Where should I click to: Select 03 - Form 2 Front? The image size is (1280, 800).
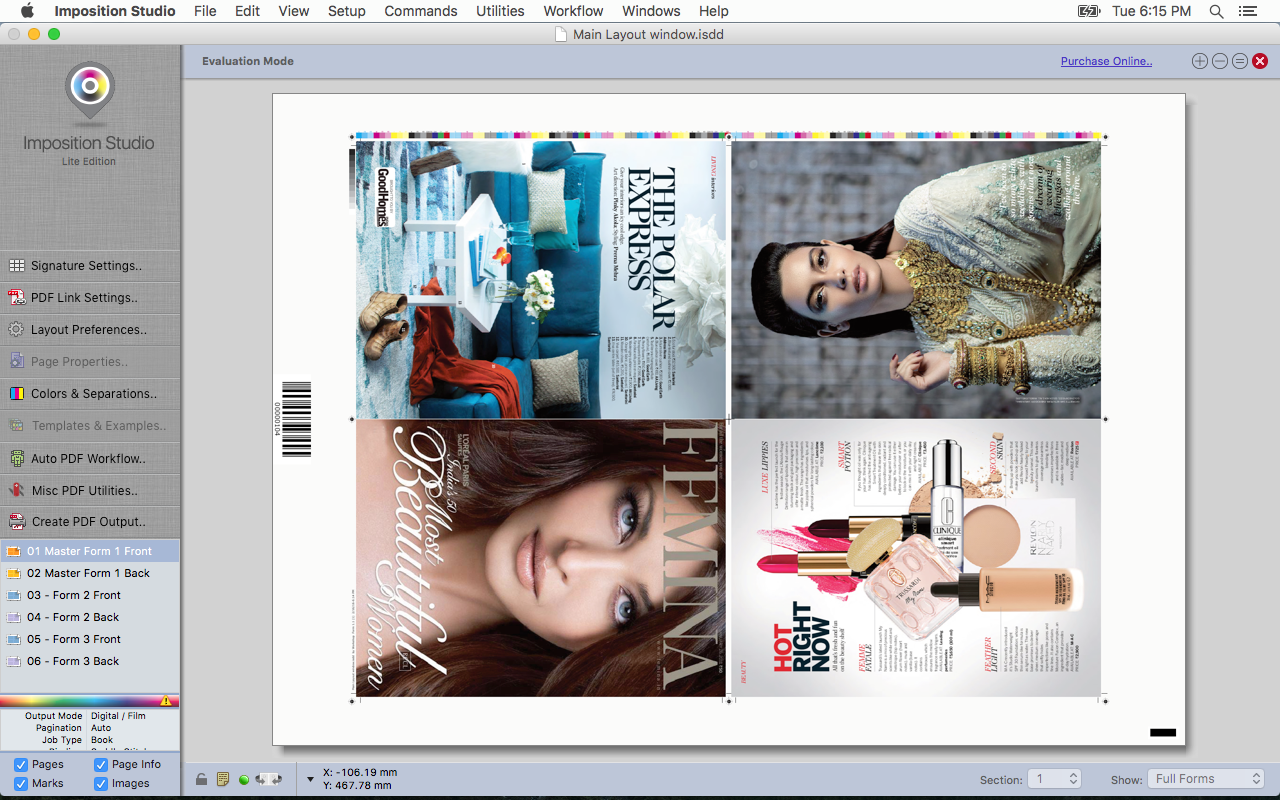coord(90,595)
